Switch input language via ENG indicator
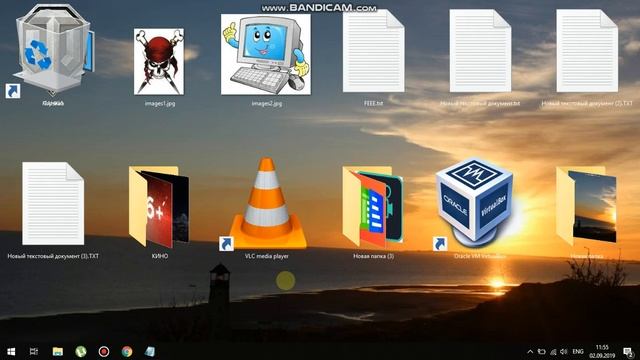This screenshot has height=360, width=640. [578, 351]
